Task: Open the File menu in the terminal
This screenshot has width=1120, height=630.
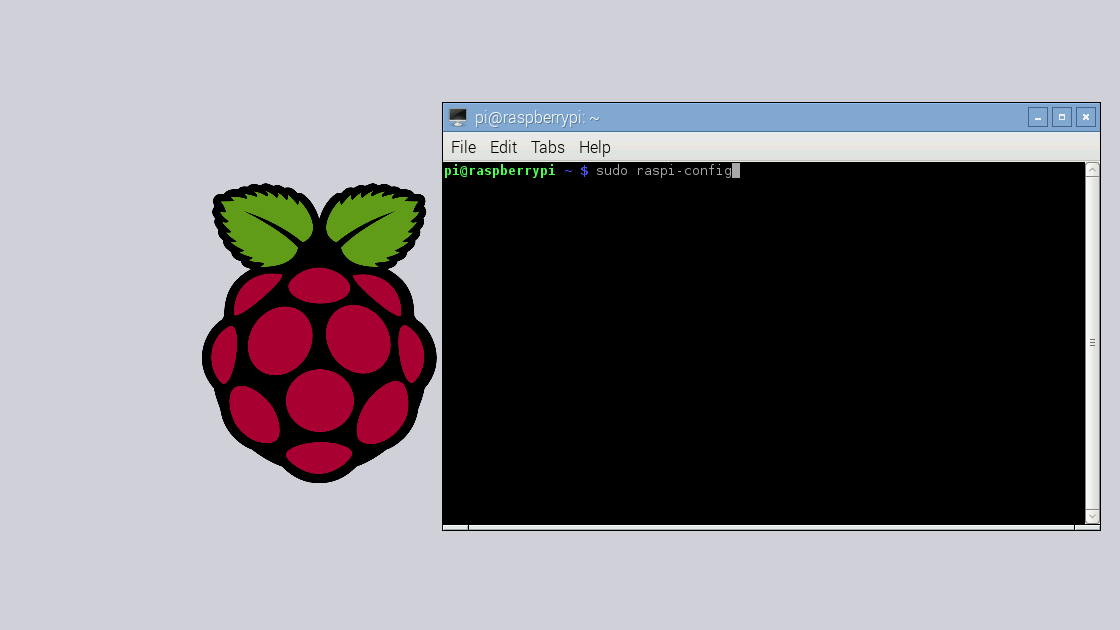Action: (x=463, y=147)
